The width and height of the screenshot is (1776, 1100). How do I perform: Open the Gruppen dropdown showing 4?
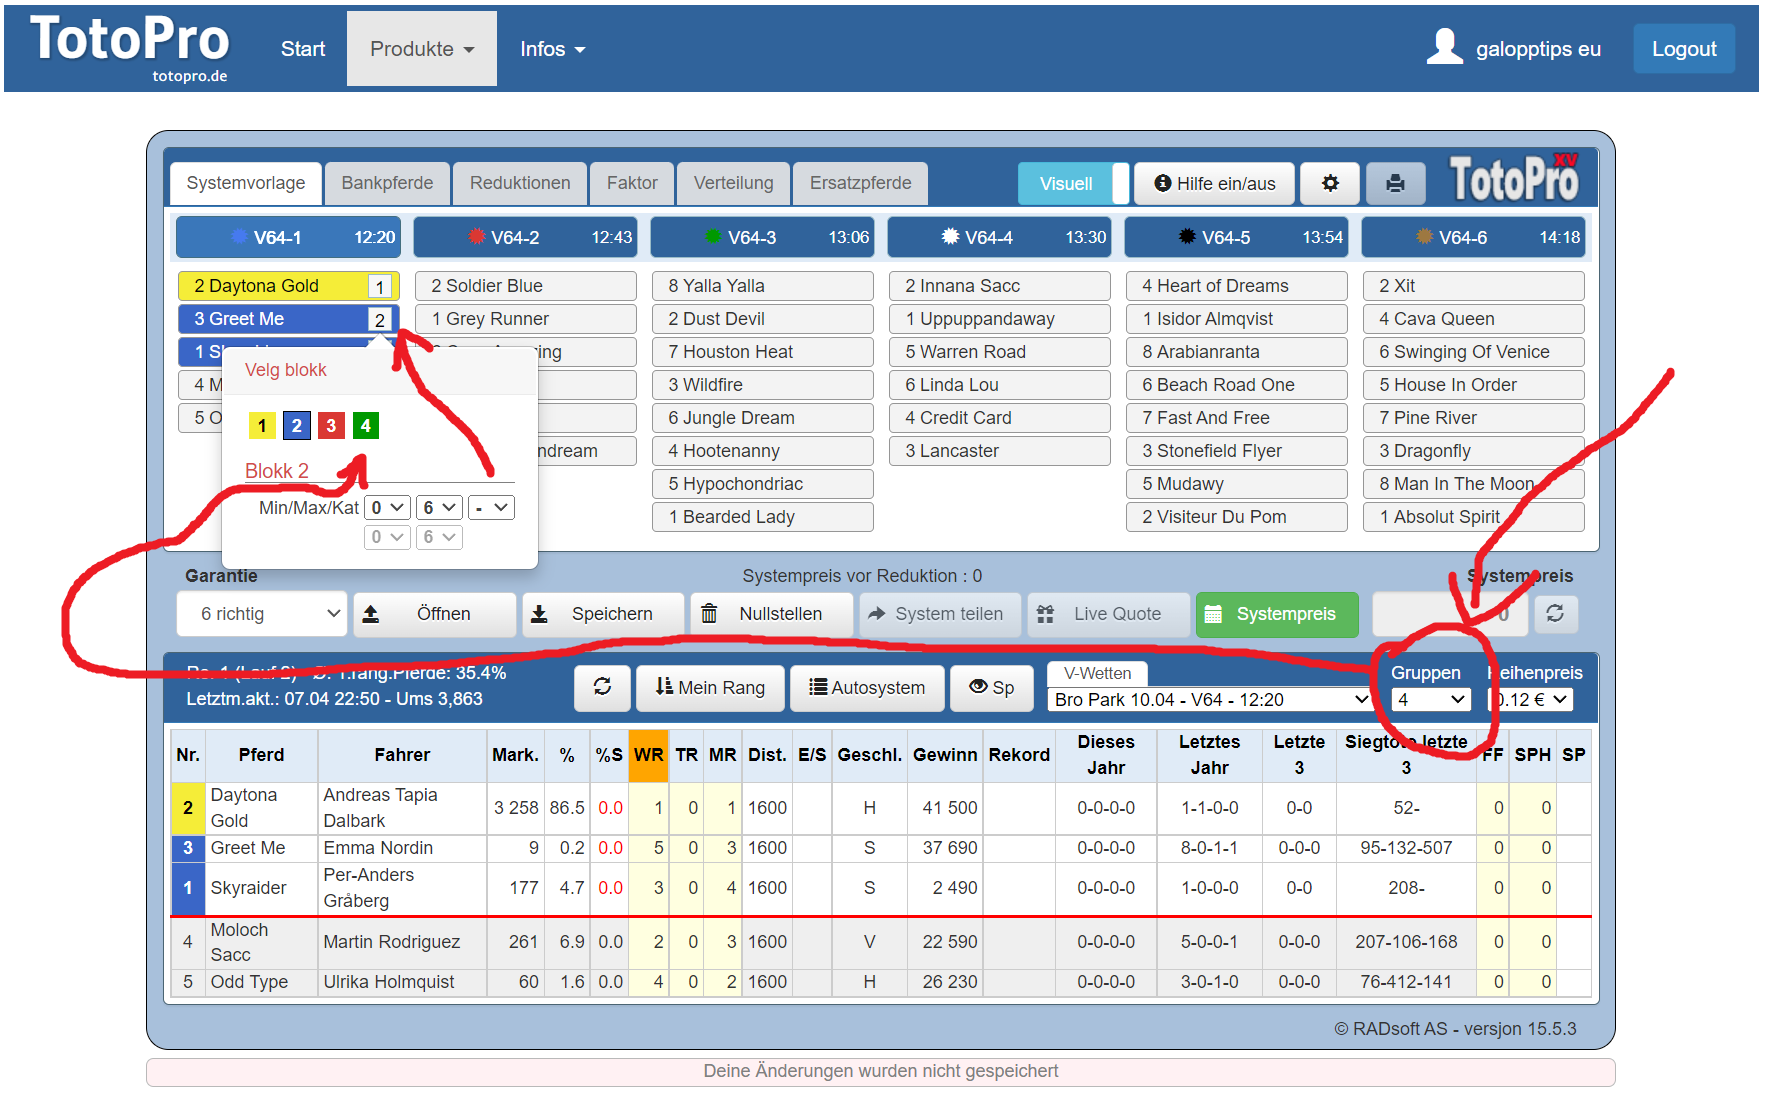(x=1431, y=700)
